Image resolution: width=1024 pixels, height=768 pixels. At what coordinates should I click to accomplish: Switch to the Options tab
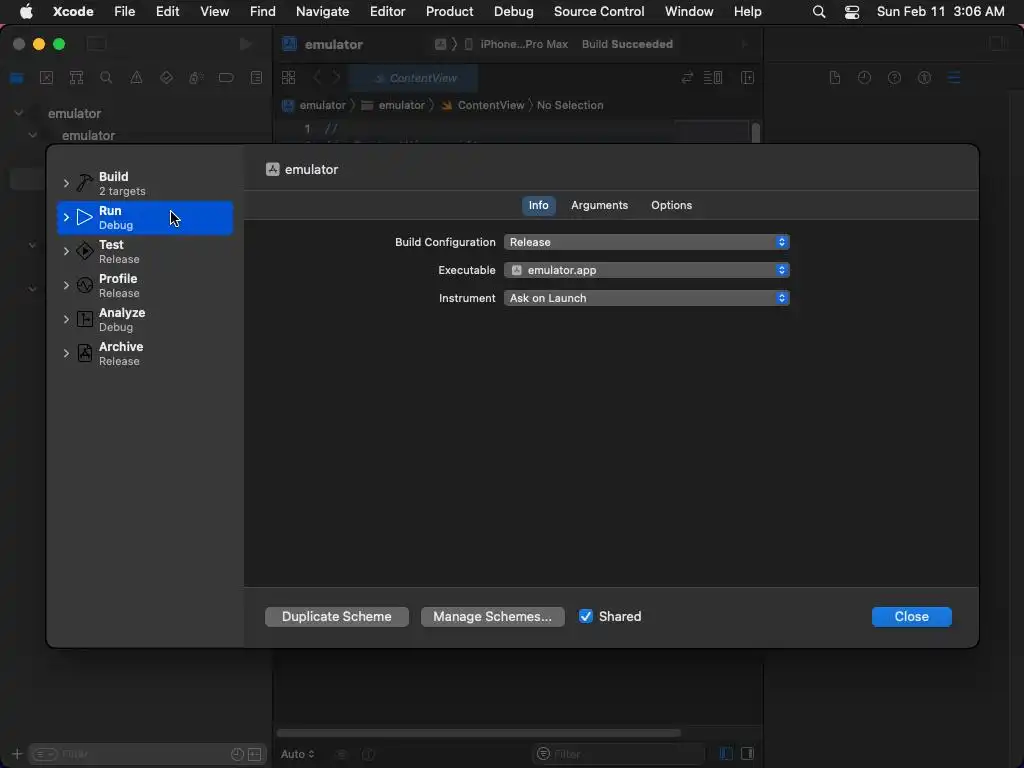tap(671, 206)
